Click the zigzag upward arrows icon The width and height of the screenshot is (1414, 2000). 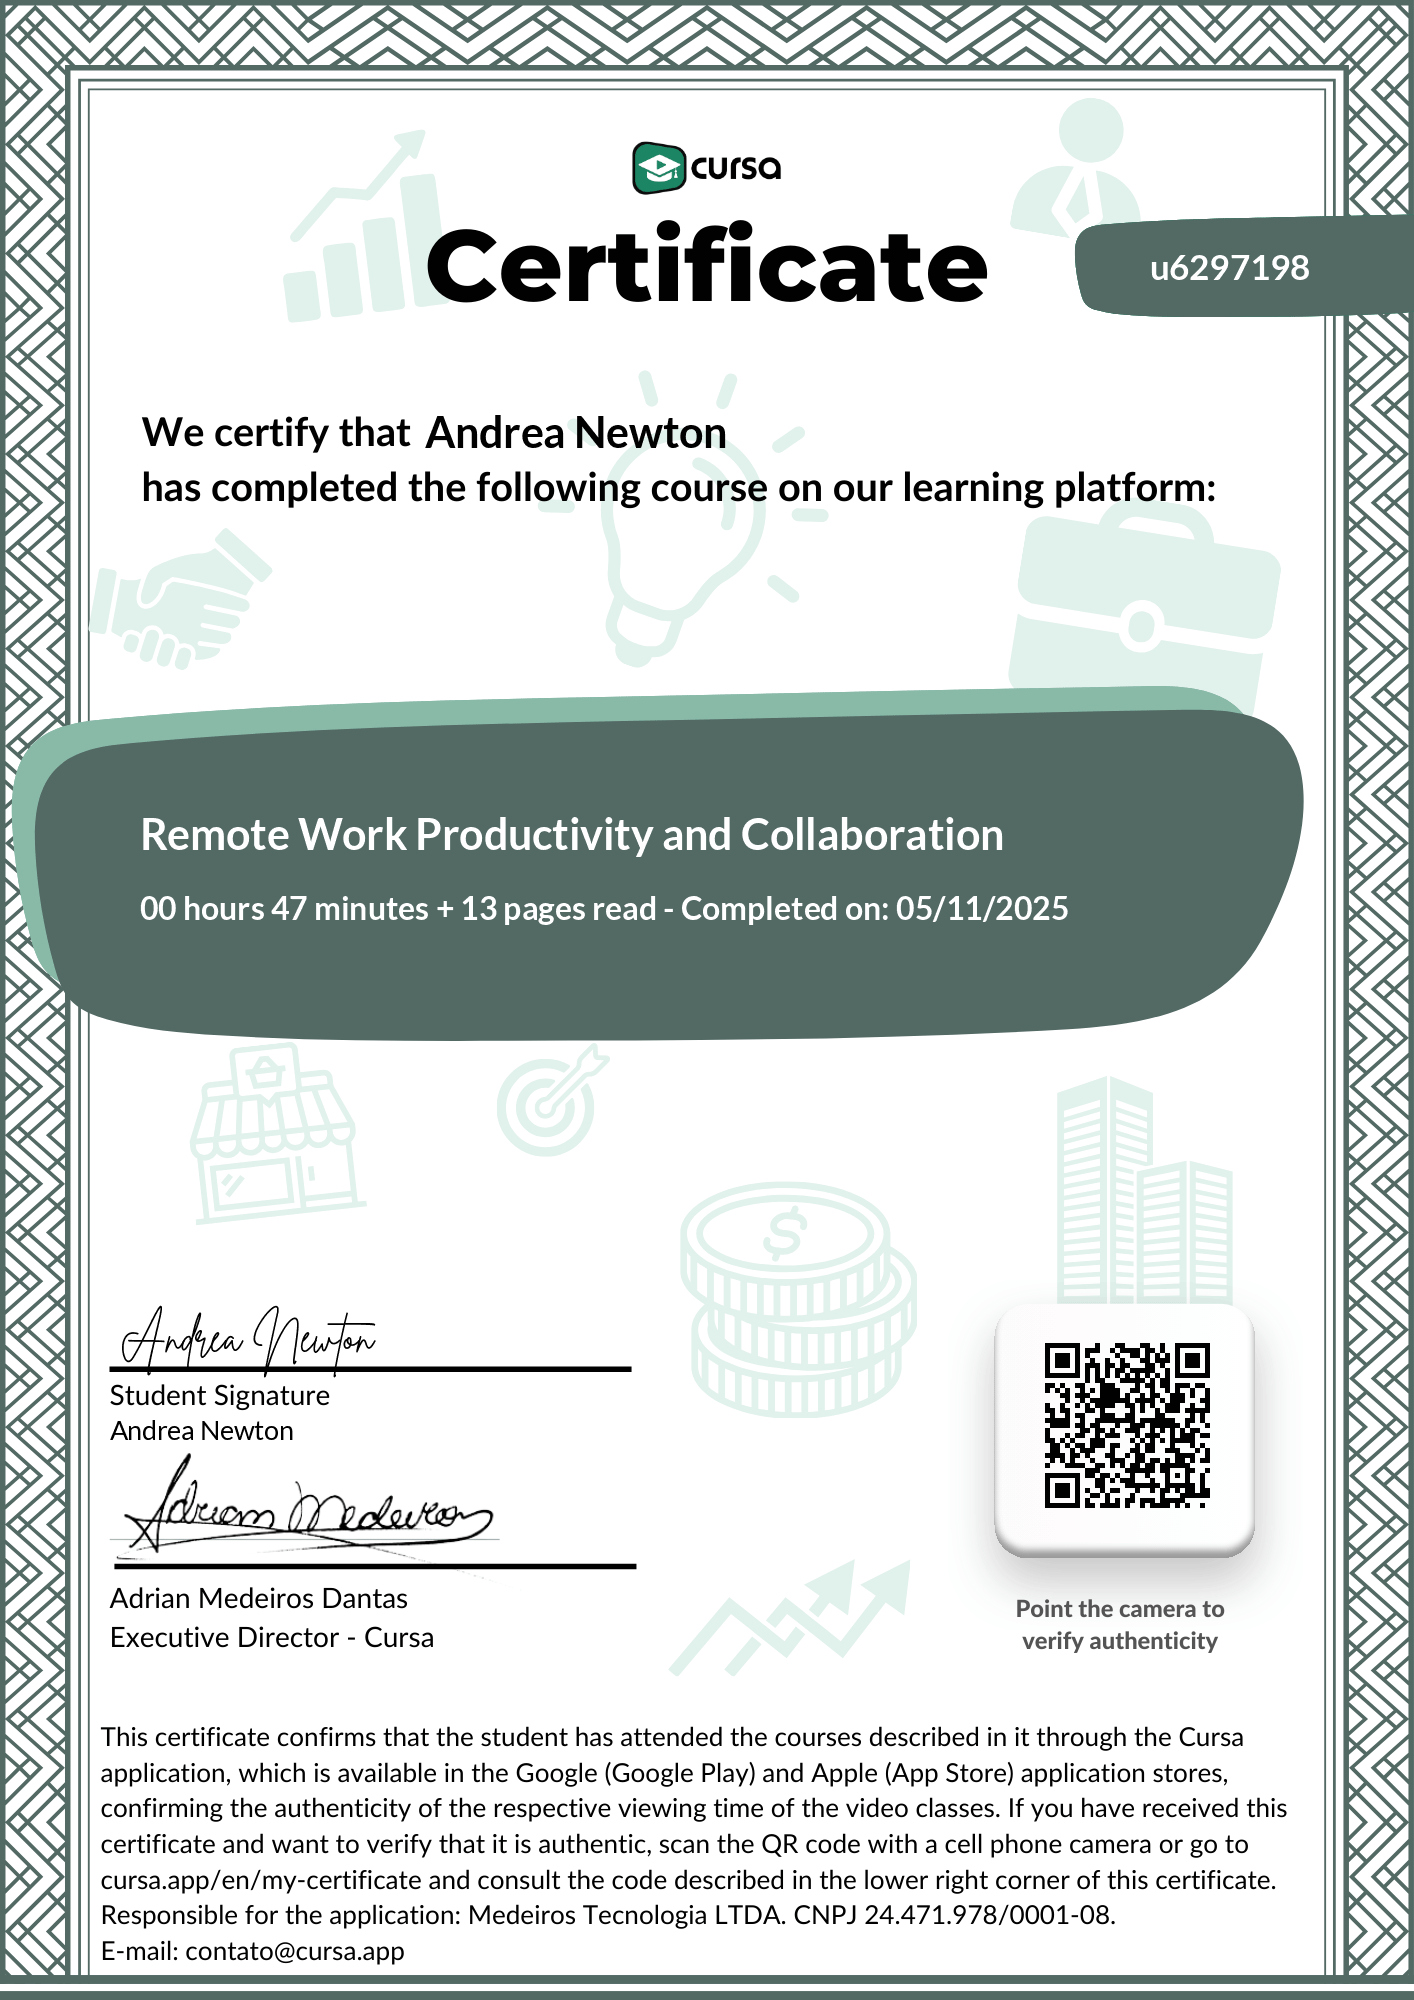[790, 1615]
